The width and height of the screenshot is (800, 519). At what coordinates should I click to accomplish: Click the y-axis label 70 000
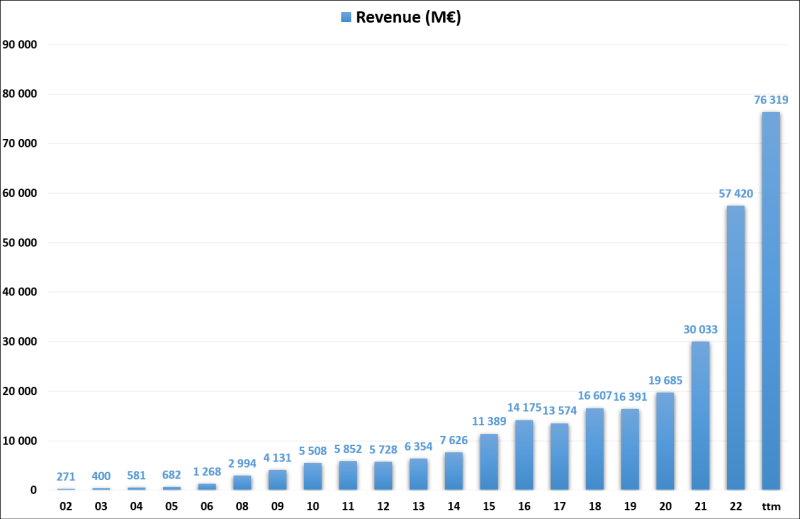tap(20, 143)
